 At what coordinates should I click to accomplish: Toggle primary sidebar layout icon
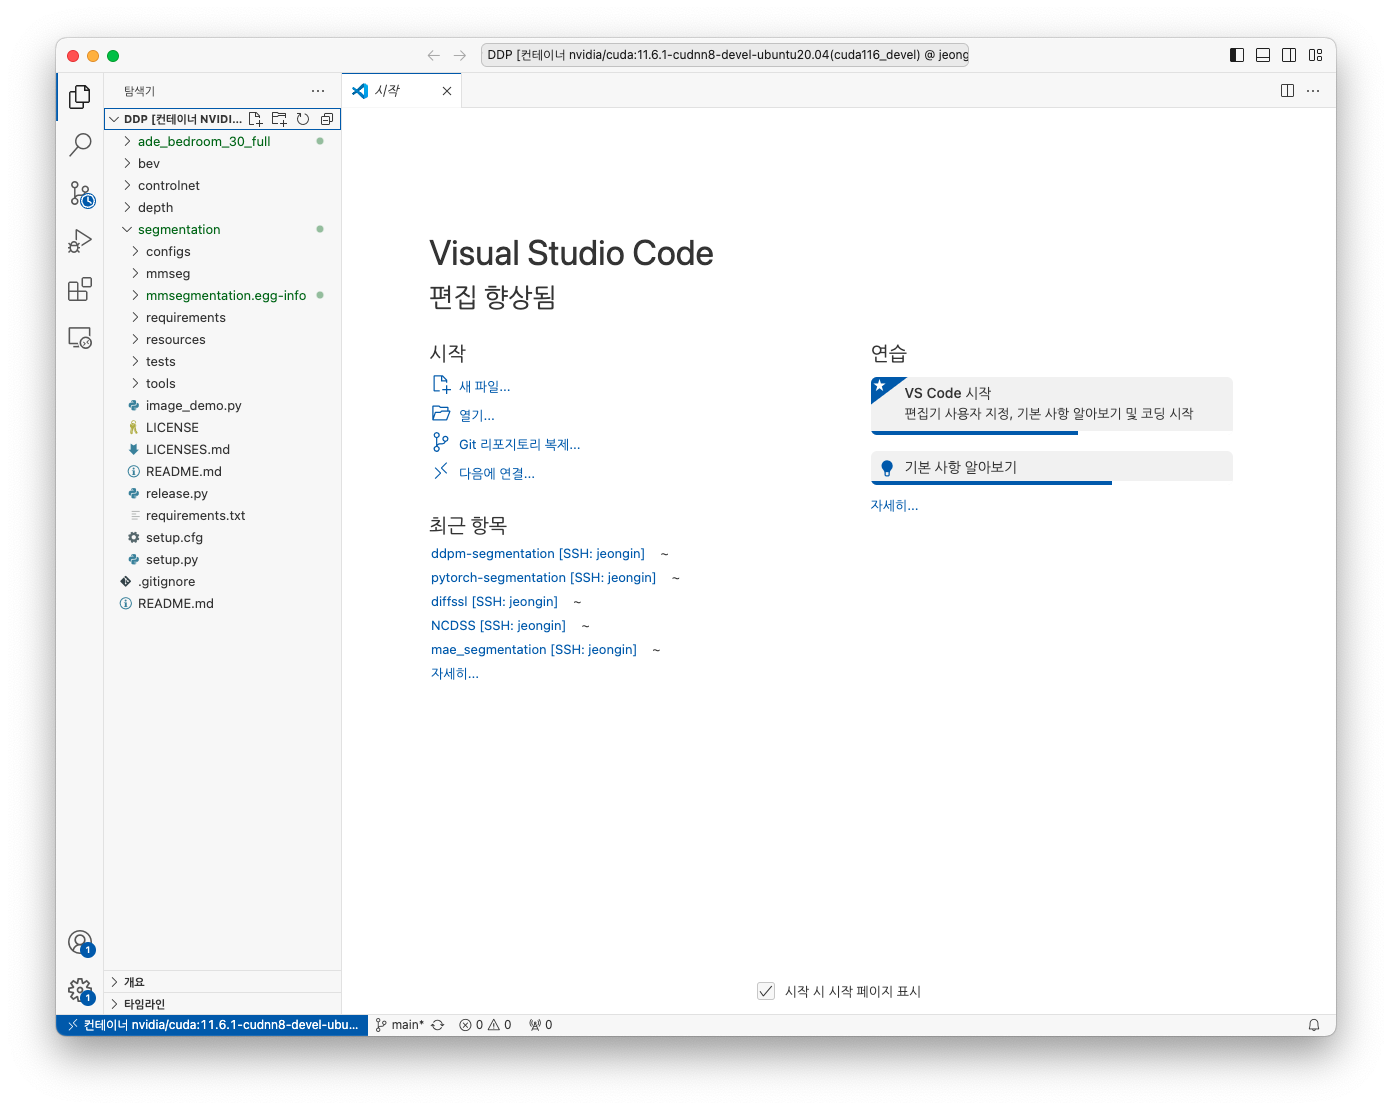click(1237, 55)
